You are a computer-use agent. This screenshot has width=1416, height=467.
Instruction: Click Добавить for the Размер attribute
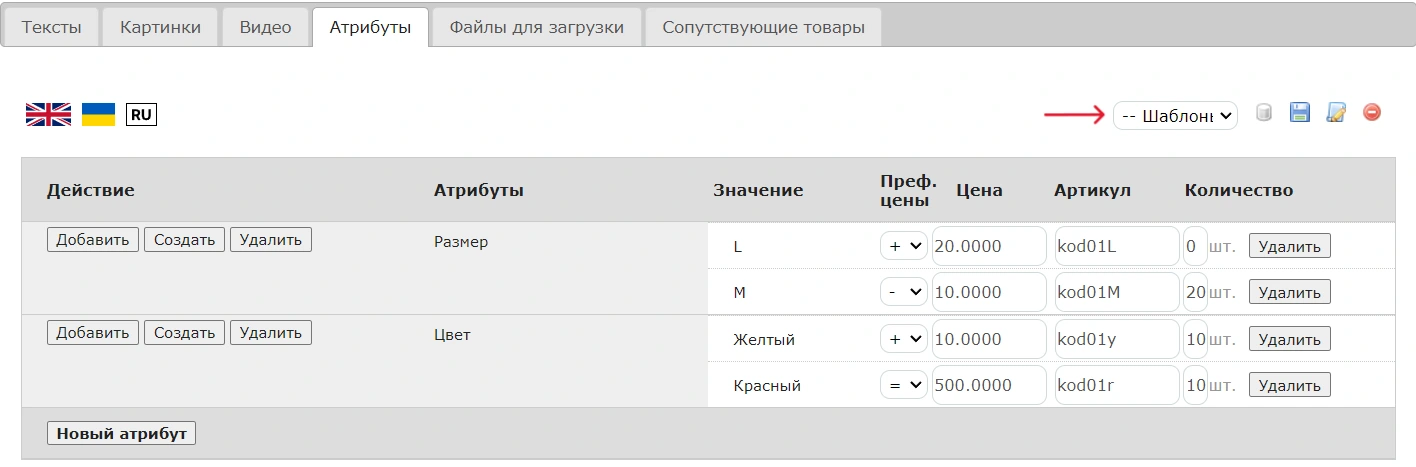[x=93, y=240]
